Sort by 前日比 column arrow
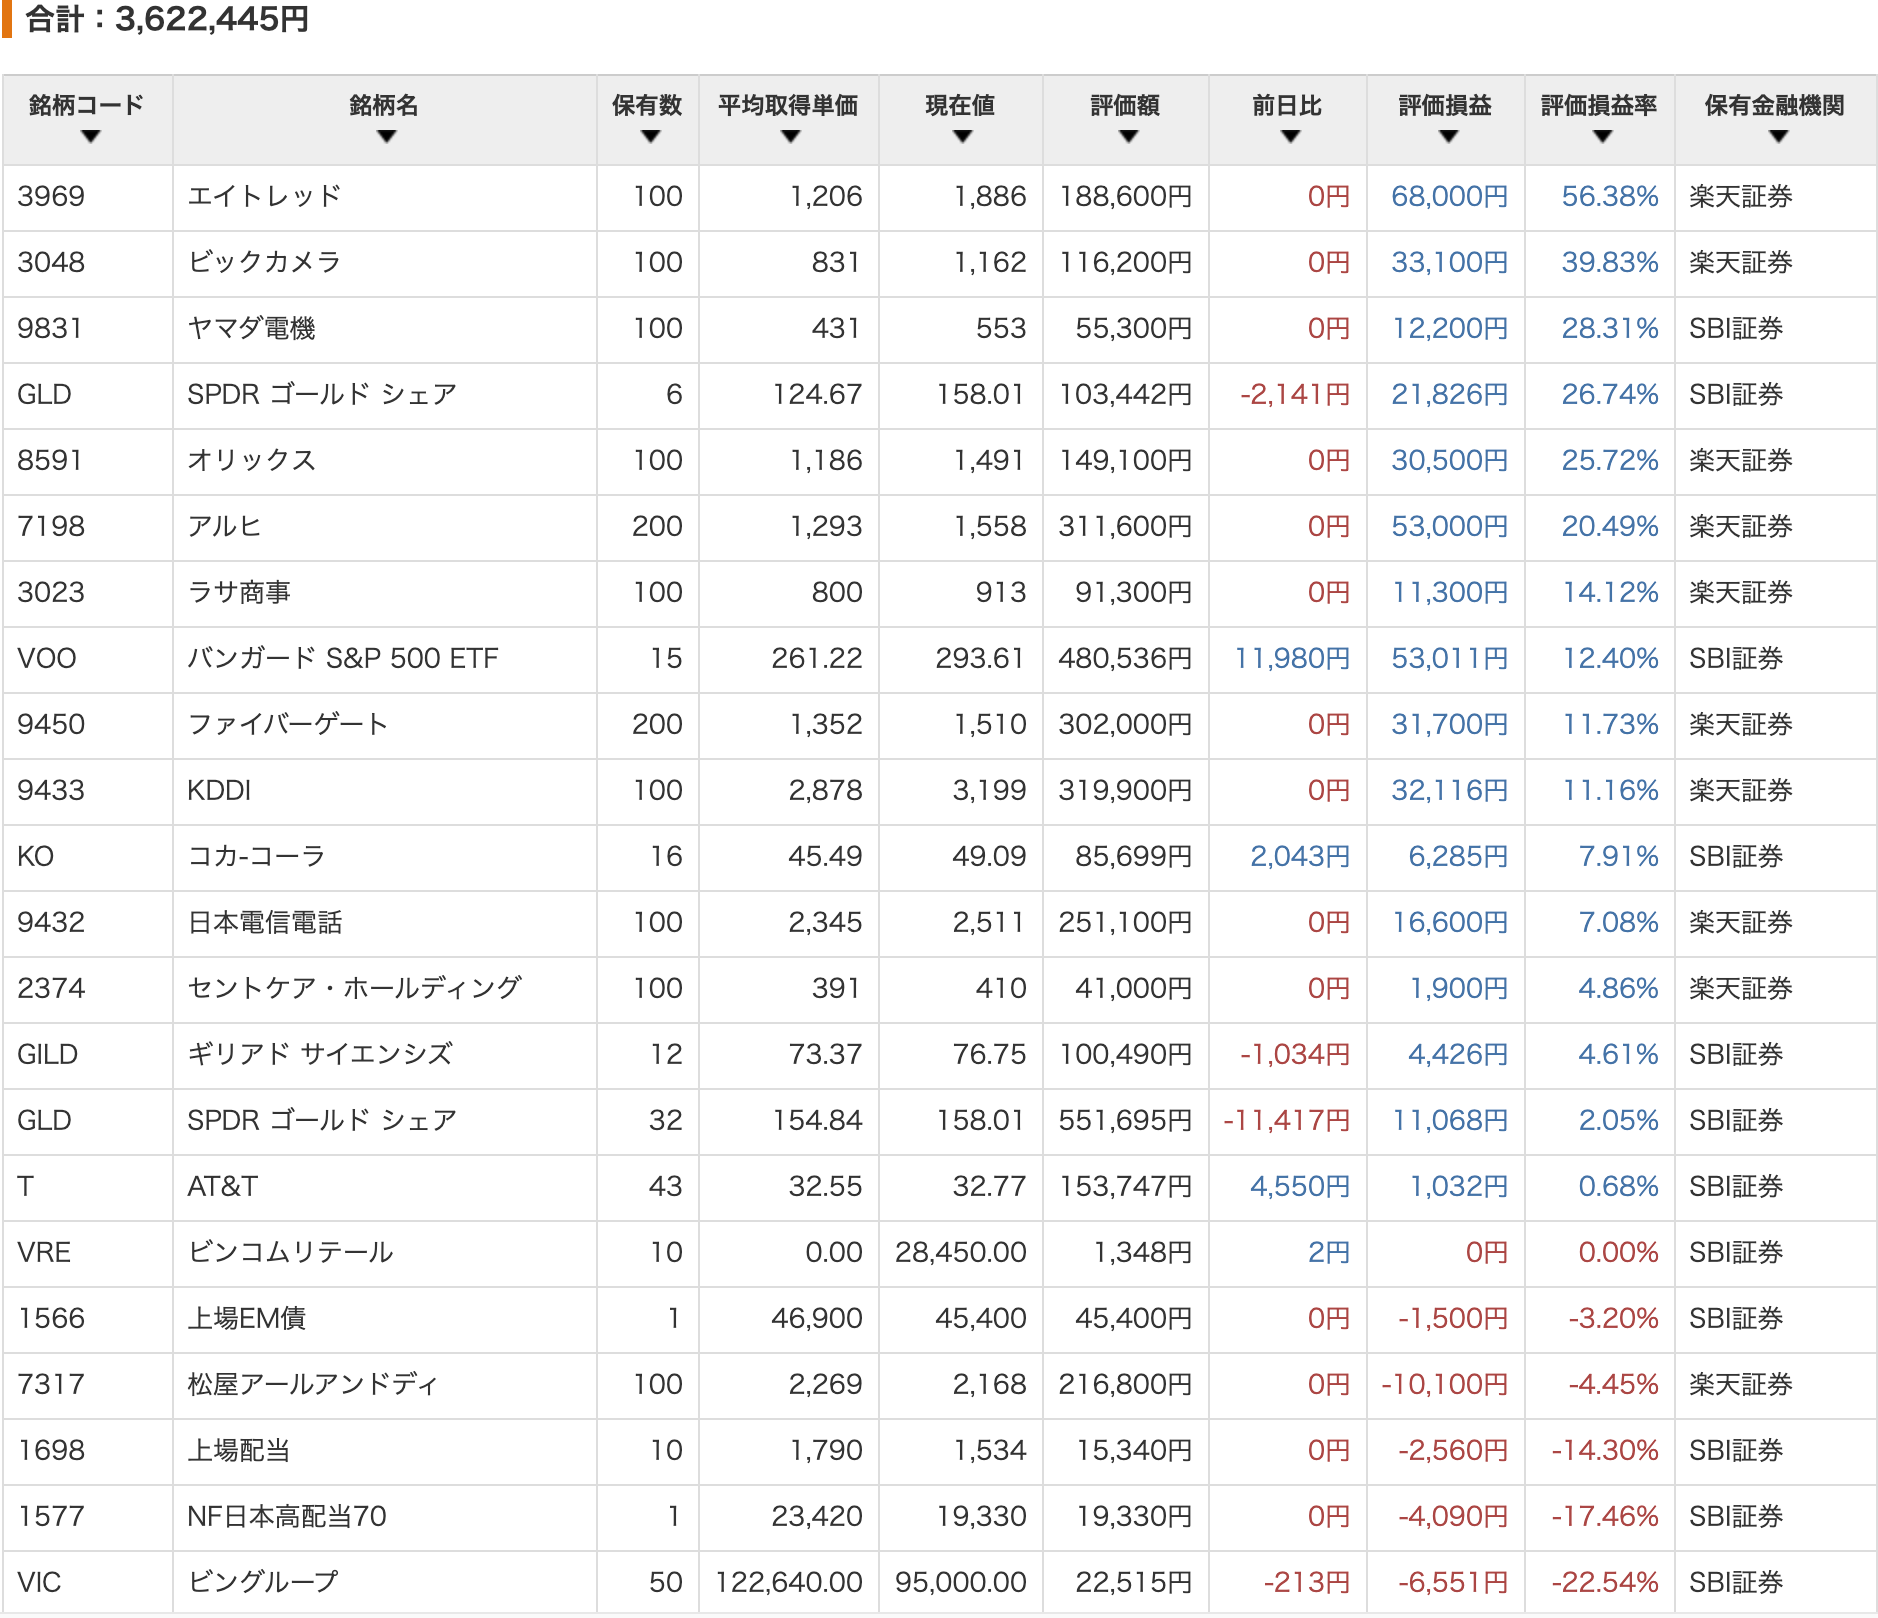This screenshot has height=1618, width=1878. [x=1291, y=137]
